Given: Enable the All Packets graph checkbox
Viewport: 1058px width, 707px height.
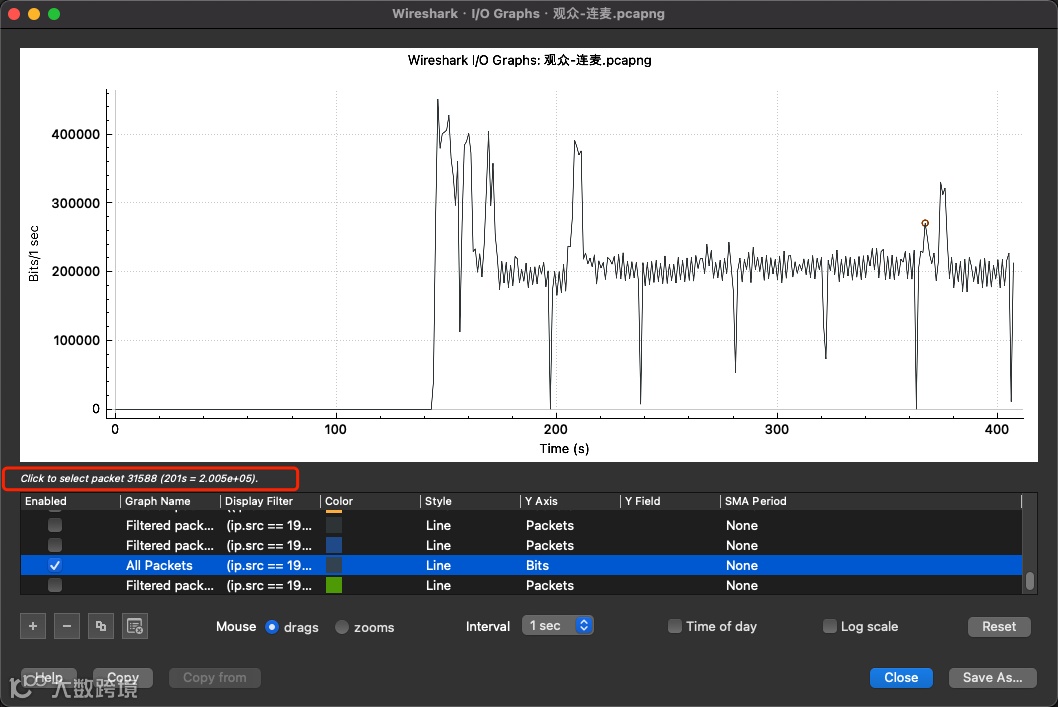Looking at the screenshot, I should click(55, 565).
